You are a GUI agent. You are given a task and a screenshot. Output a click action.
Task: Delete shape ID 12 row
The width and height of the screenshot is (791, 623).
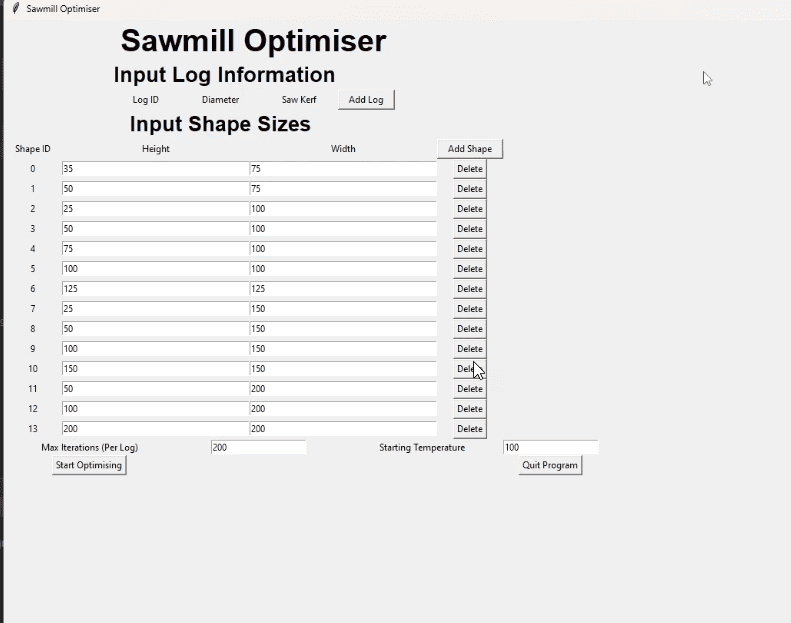(x=469, y=409)
